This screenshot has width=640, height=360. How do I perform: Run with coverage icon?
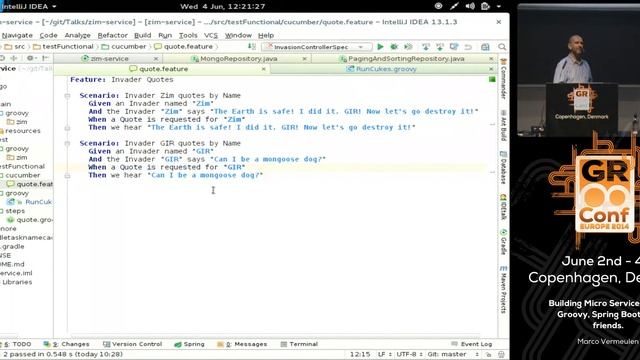(x=408, y=47)
